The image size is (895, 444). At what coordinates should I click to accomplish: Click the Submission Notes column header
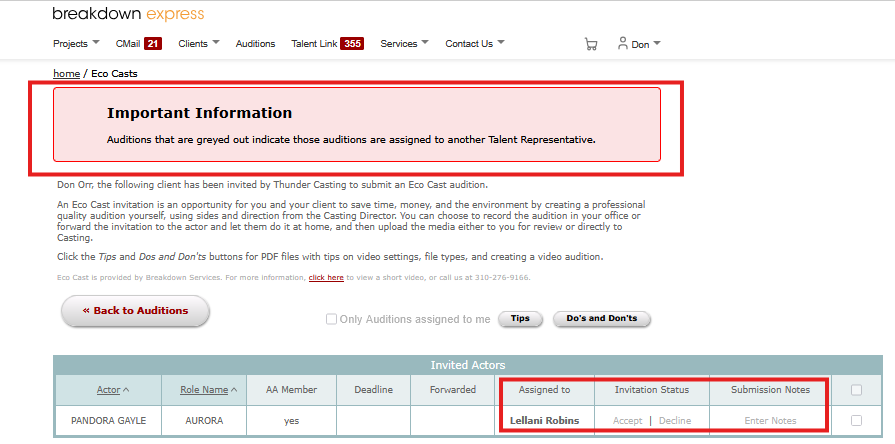[770, 390]
